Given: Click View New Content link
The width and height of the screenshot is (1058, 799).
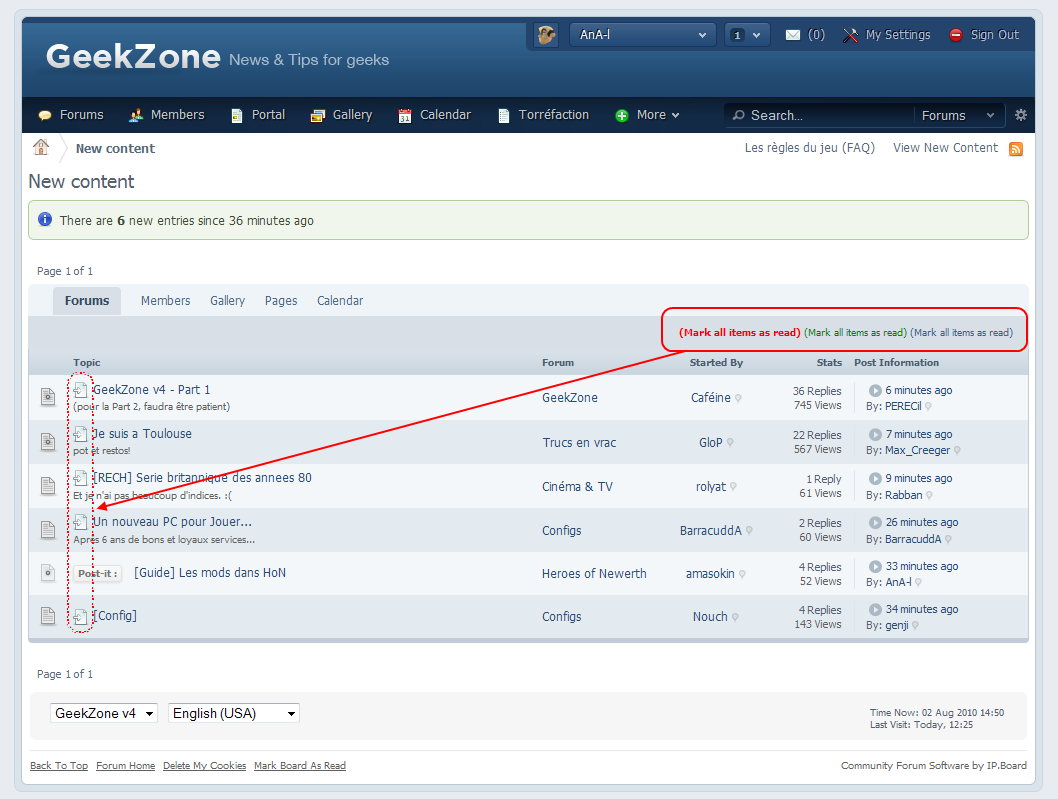Looking at the screenshot, I should tap(945, 148).
